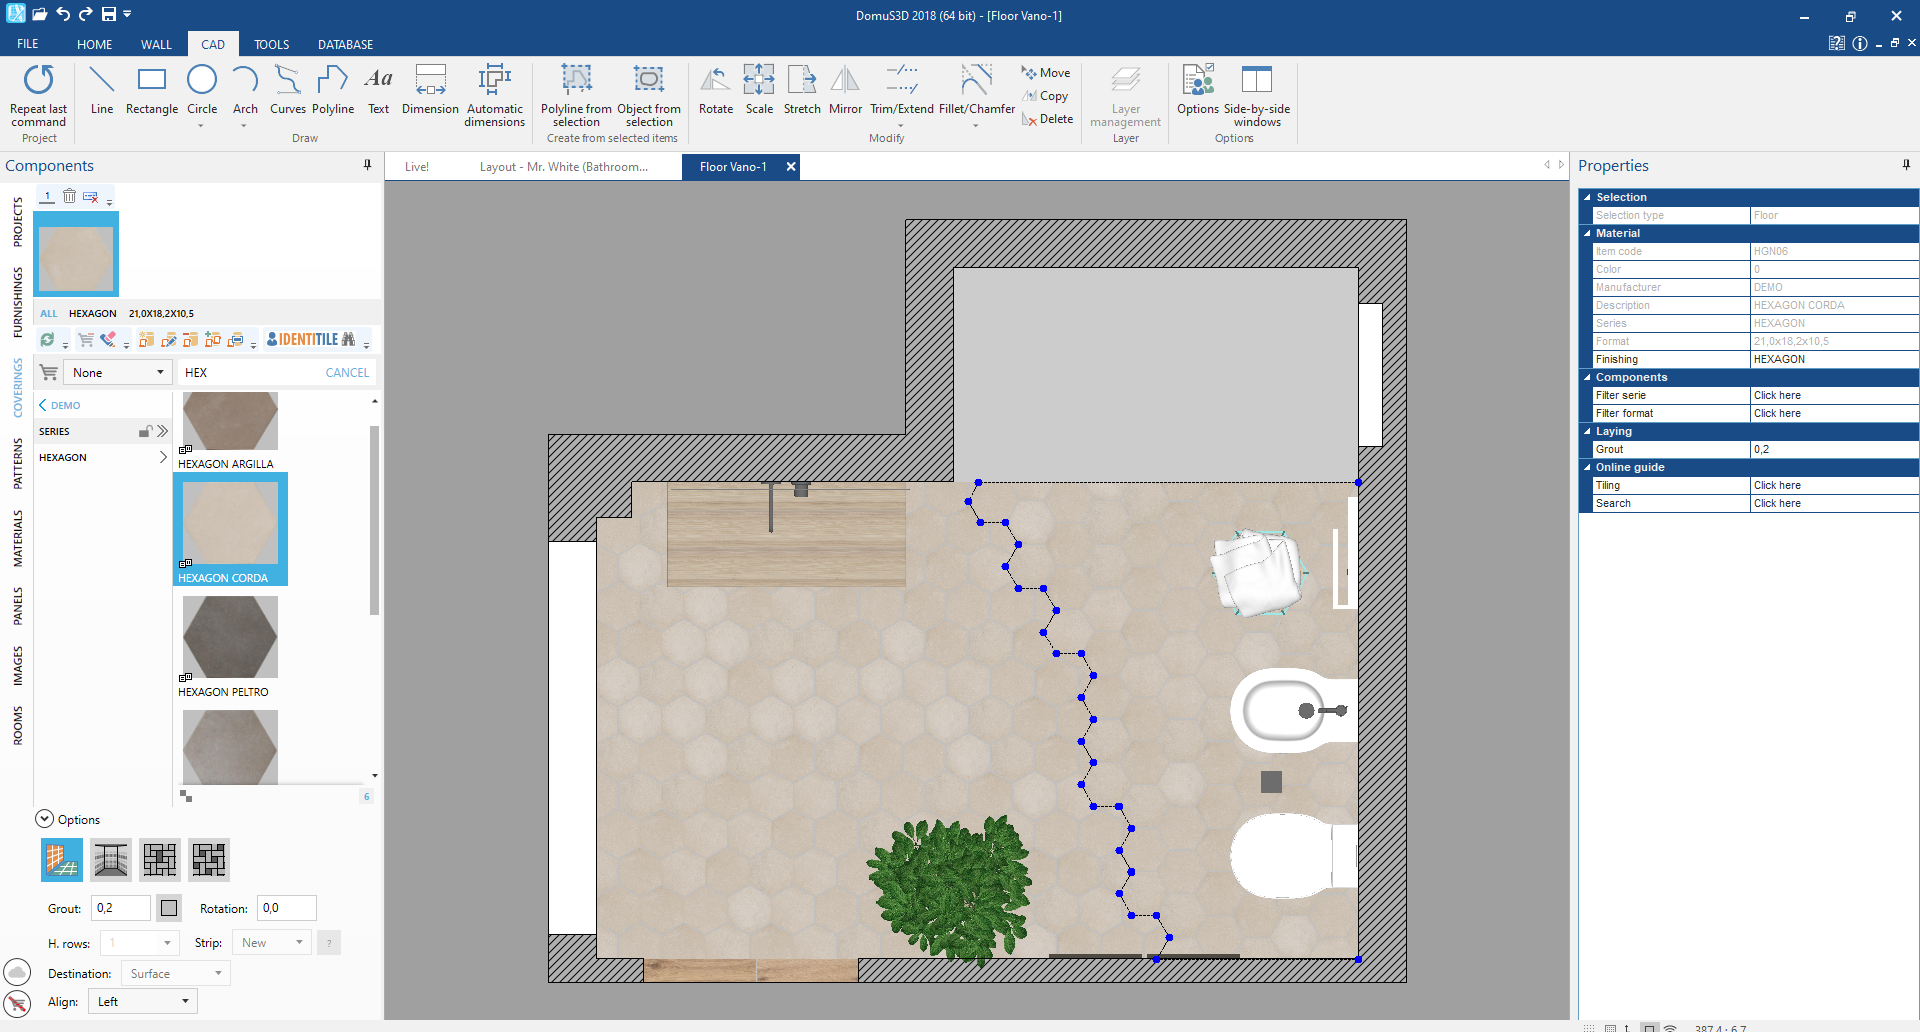Open the H. rows dropdown
Screen dimensions: 1920x1032
[140, 942]
